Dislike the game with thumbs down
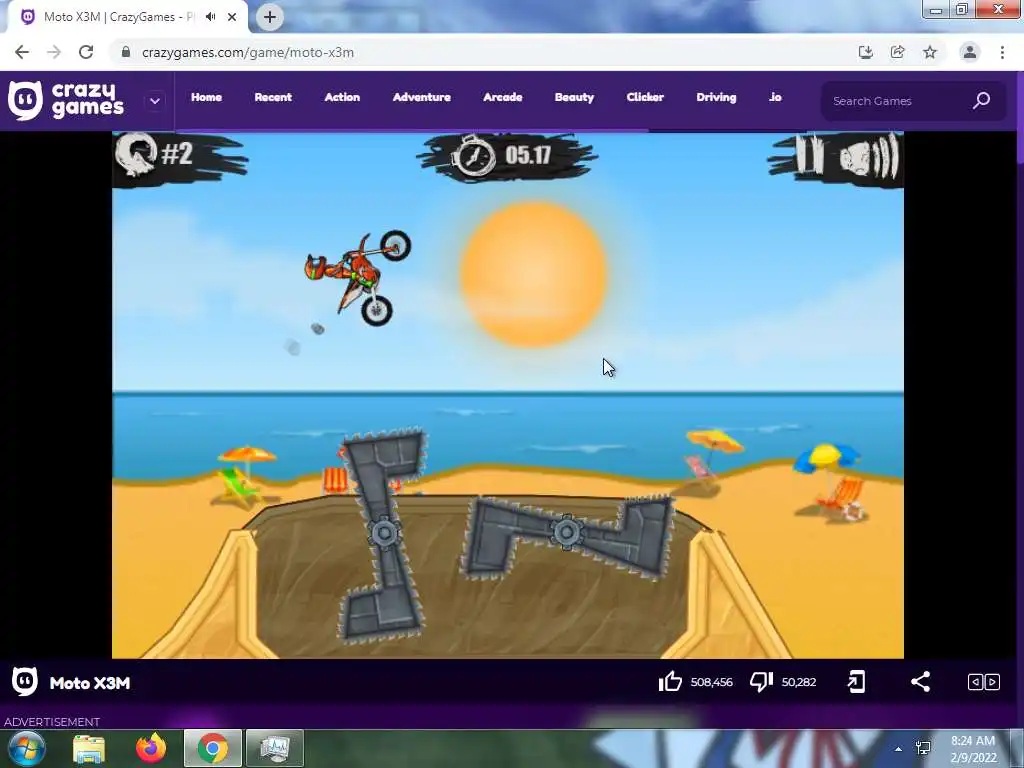1024x768 pixels. pos(761,682)
